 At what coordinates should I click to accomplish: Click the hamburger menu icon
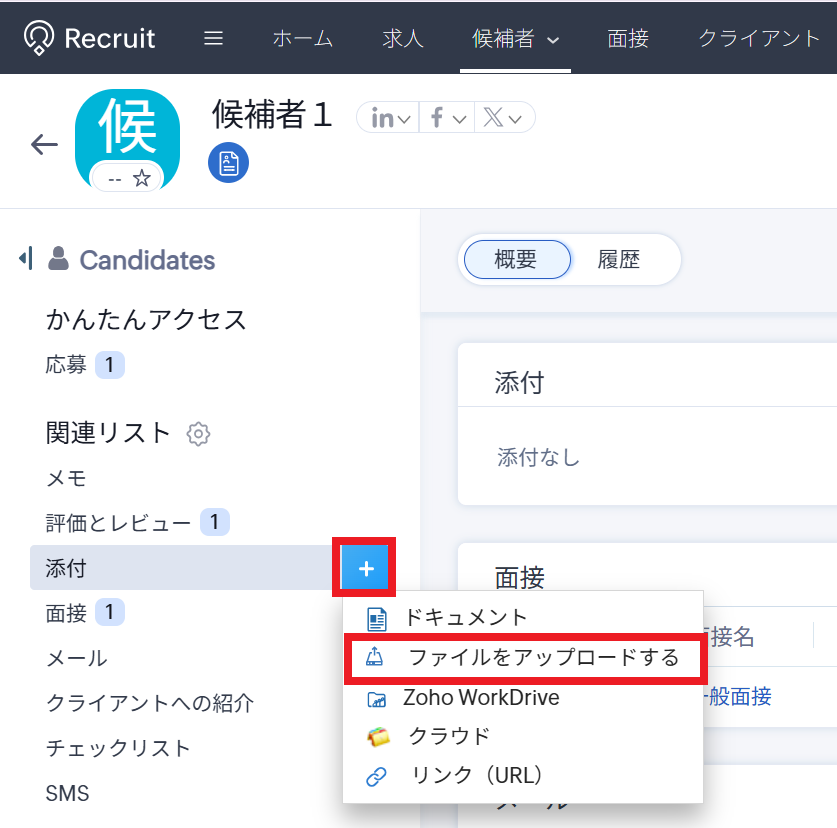click(213, 39)
